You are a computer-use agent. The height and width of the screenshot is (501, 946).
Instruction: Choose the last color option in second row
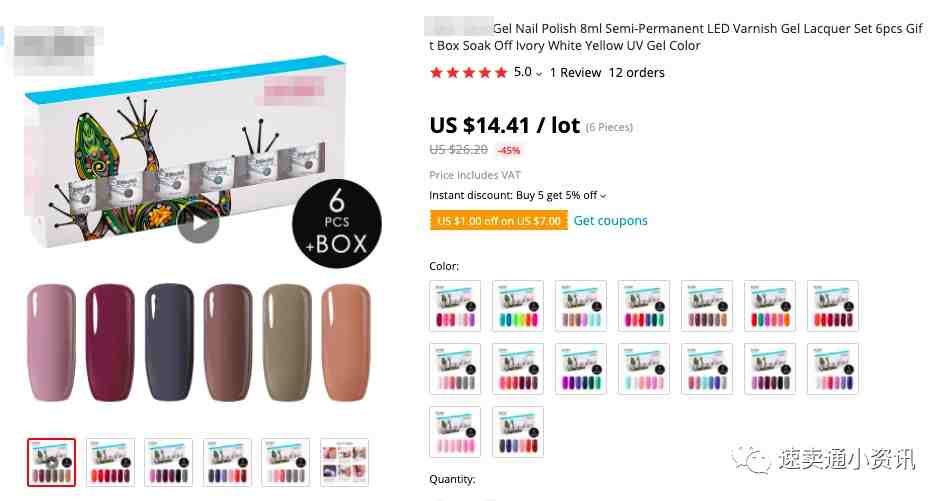click(x=833, y=368)
